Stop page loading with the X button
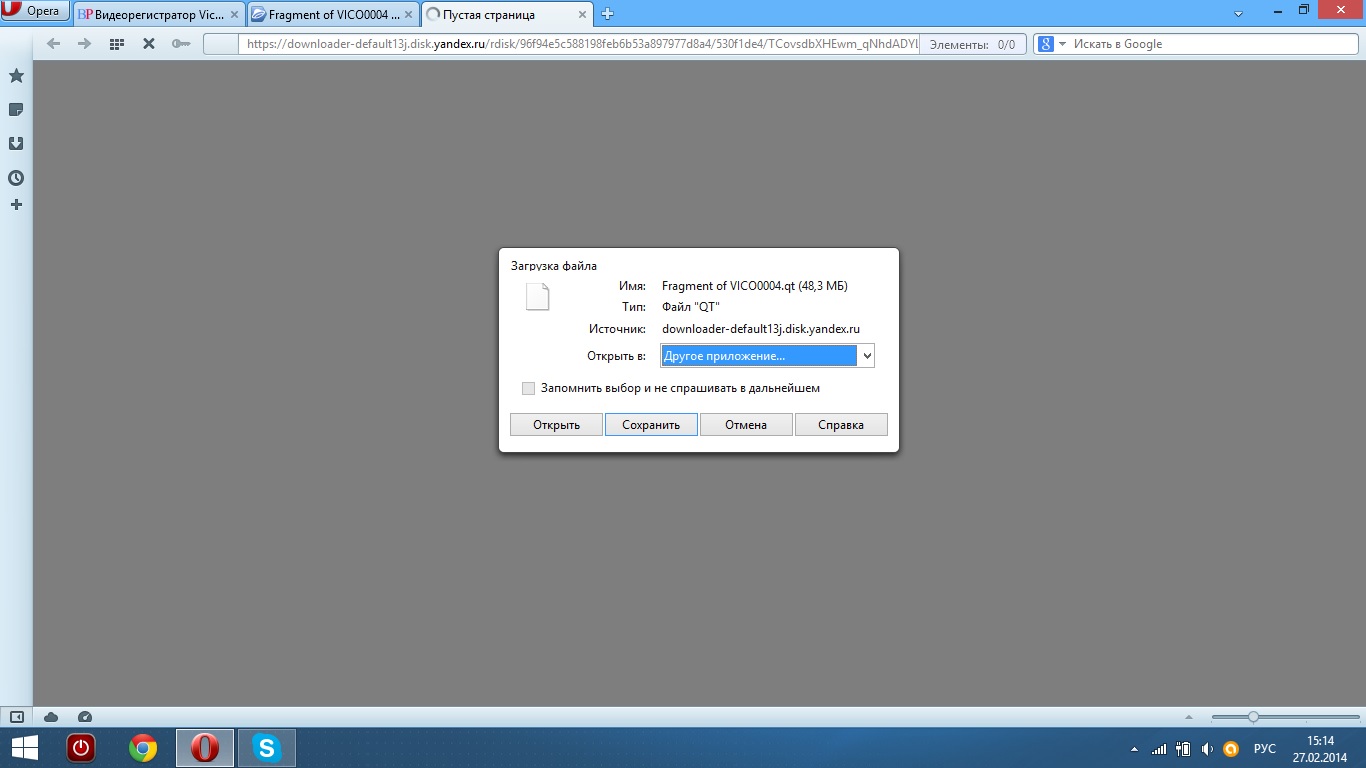 [148, 44]
